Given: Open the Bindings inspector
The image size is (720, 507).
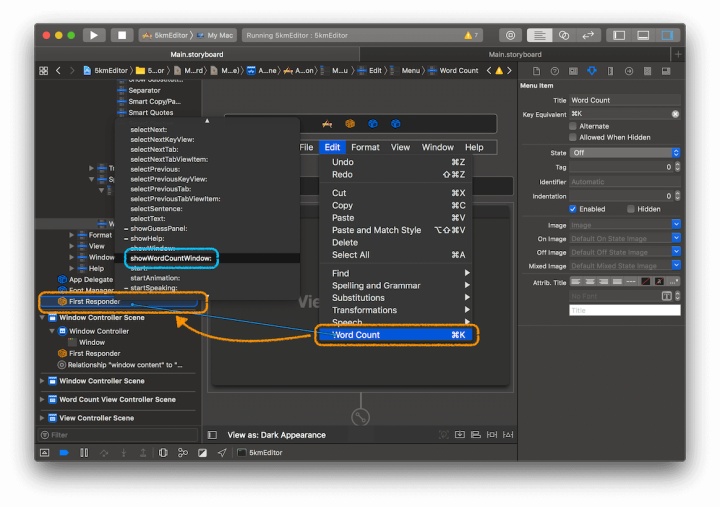Looking at the screenshot, I should 647,71.
